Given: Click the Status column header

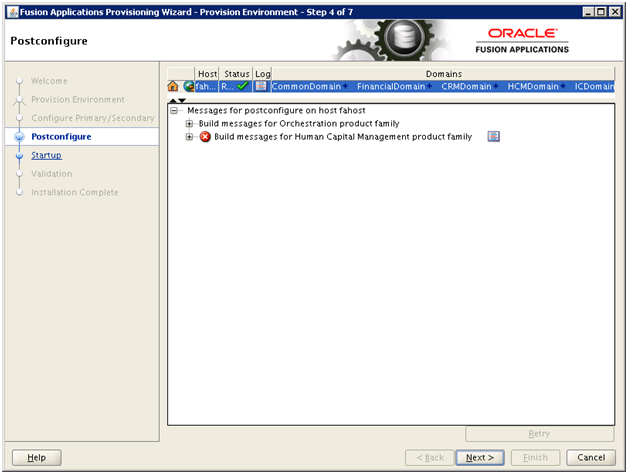Looking at the screenshot, I should [236, 74].
